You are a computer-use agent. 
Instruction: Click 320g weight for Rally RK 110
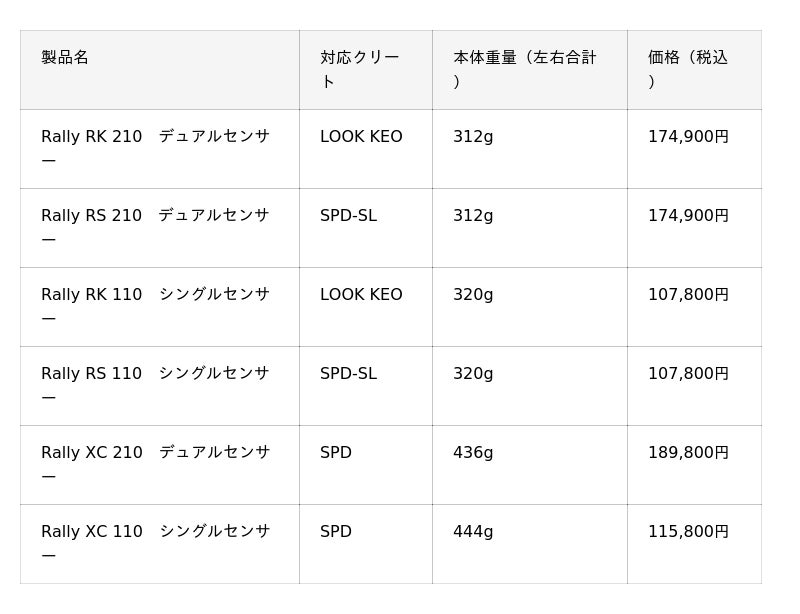[x=473, y=295]
